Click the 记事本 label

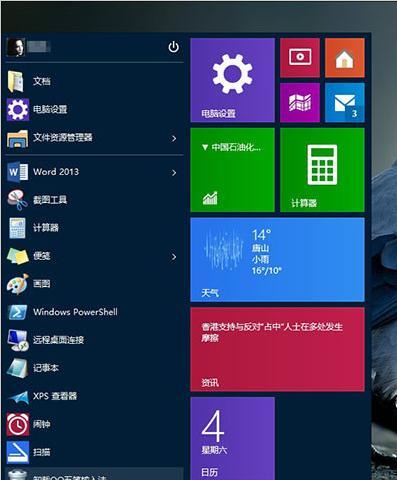pos(46,368)
